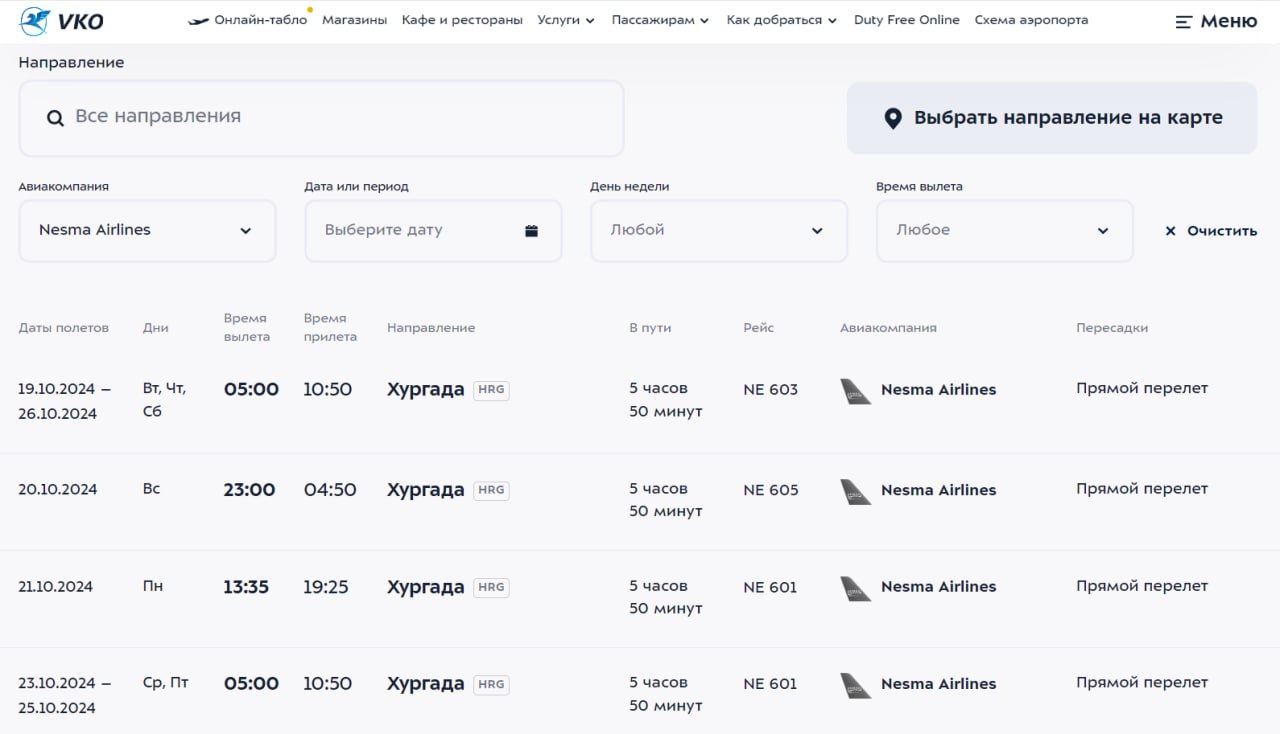Image resolution: width=1280 pixels, height=734 pixels.
Task: Go to Схема аэропорта page
Action: click(1031, 20)
